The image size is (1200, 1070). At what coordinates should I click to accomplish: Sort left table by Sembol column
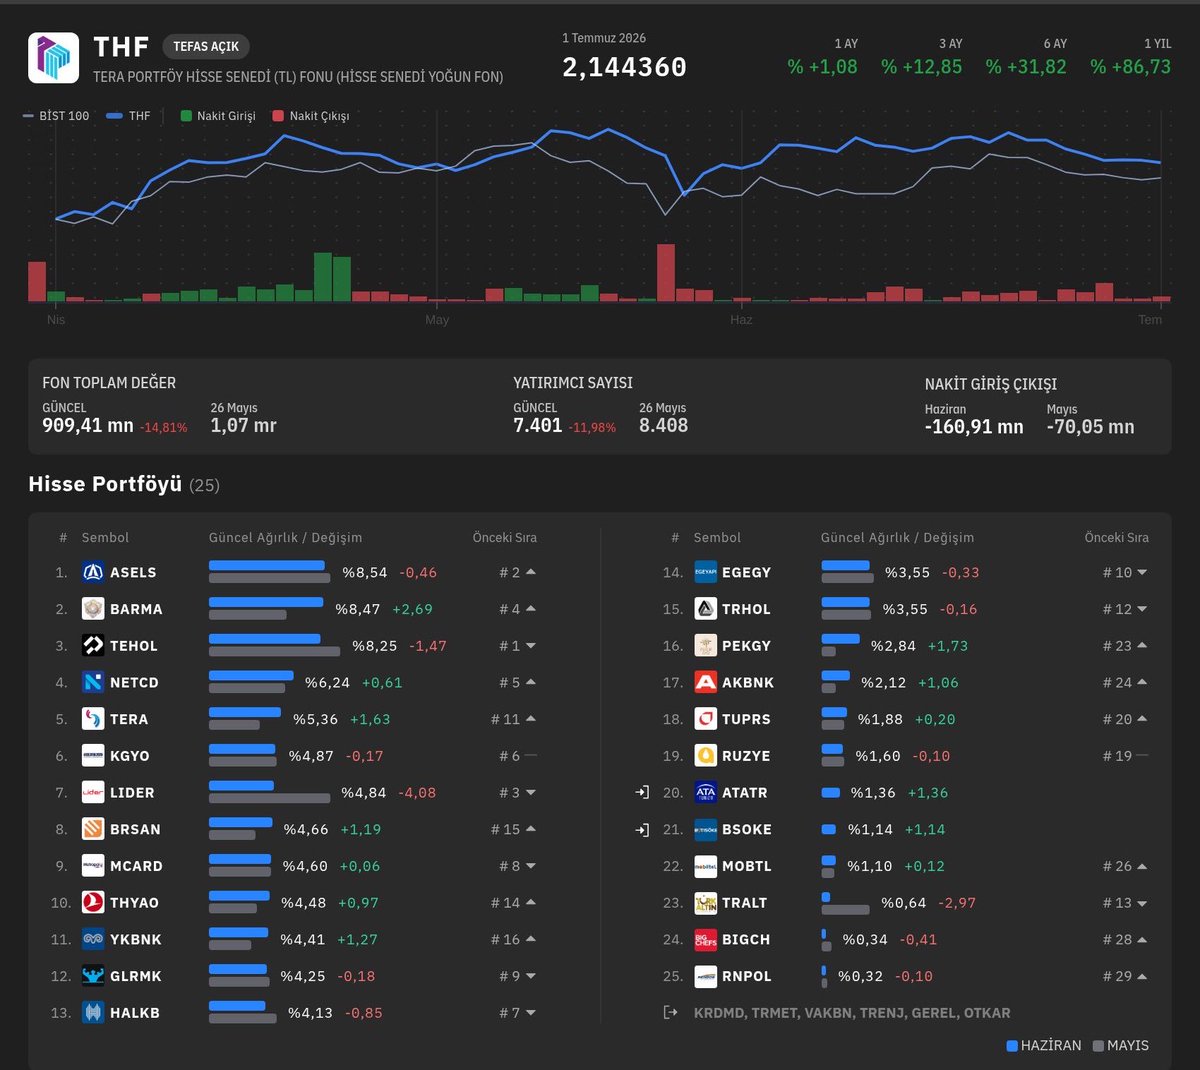pyautogui.click(x=105, y=537)
